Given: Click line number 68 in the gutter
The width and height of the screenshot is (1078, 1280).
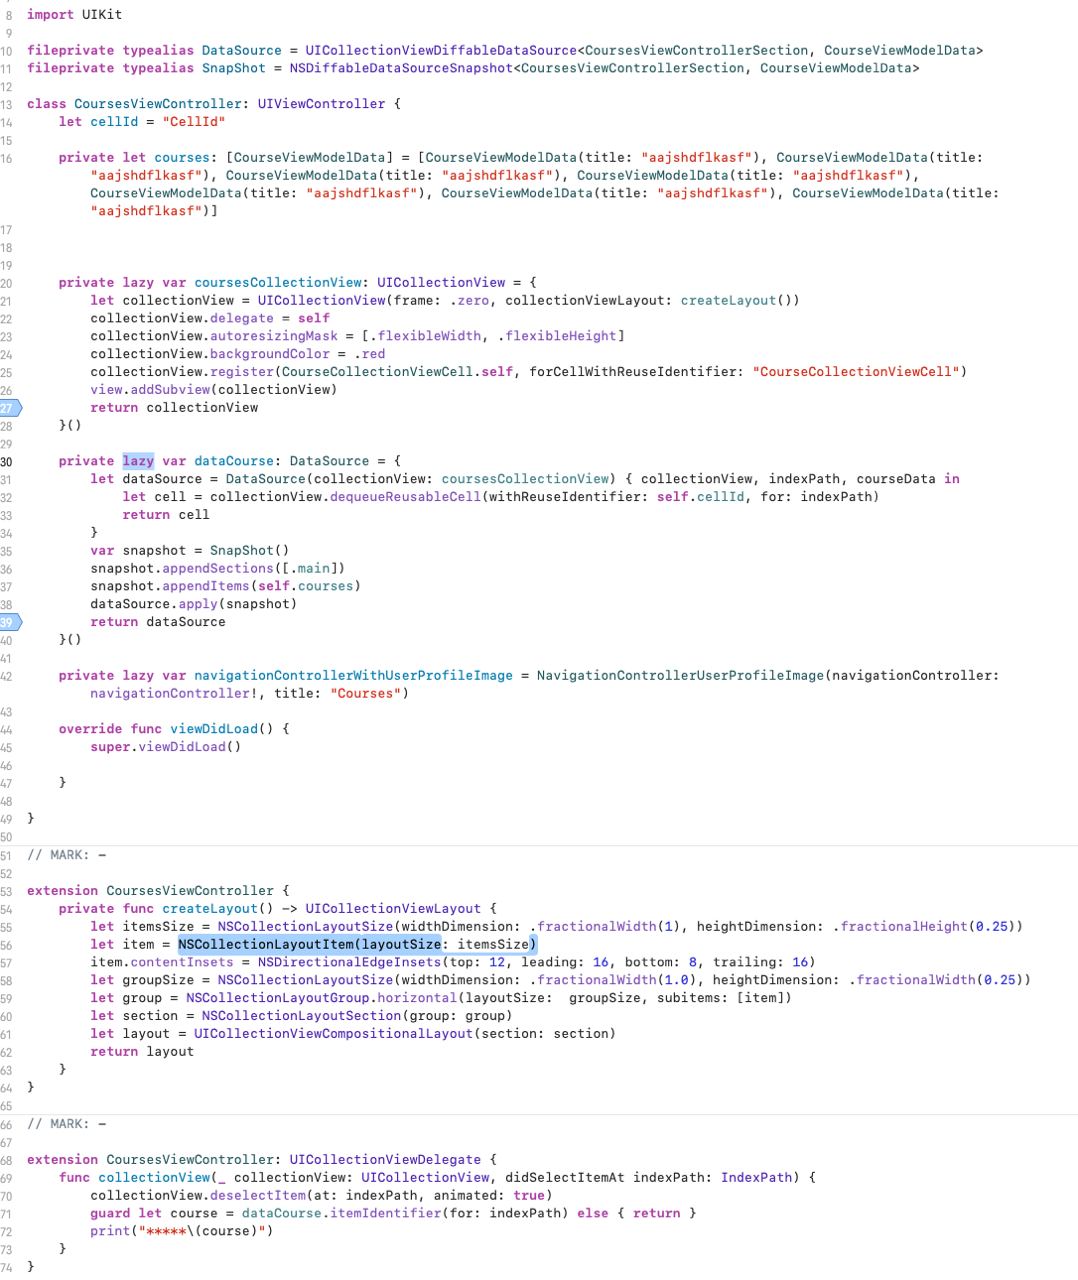Looking at the screenshot, I should 6,1160.
